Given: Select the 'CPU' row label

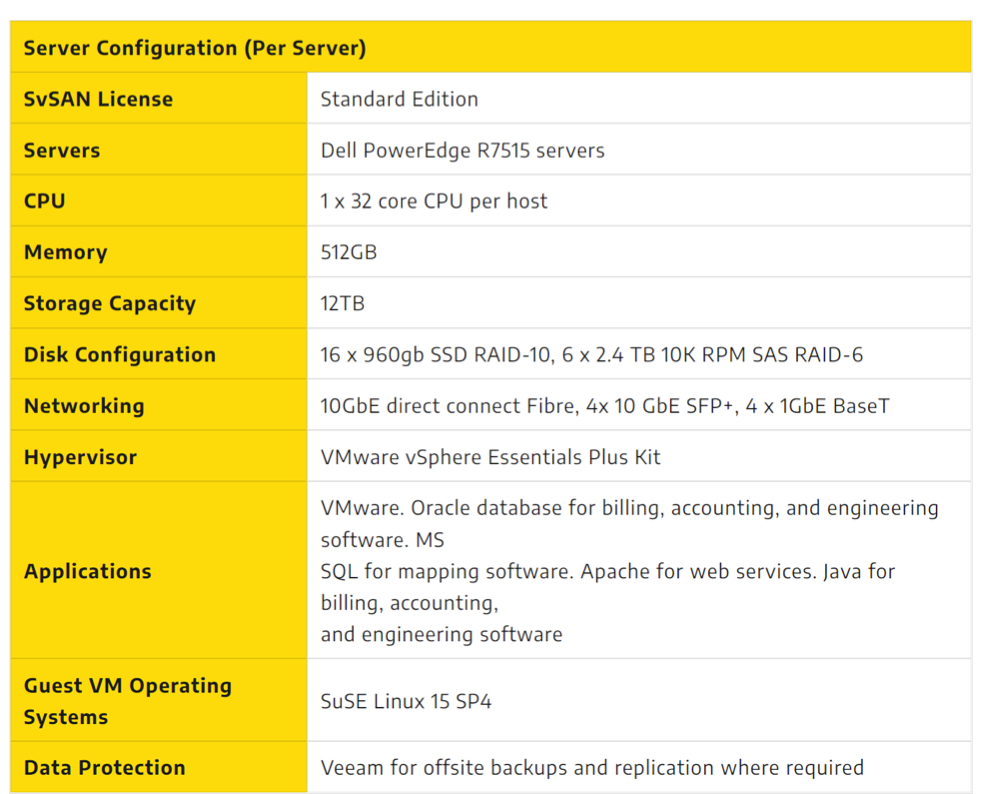Looking at the screenshot, I should coord(45,201).
